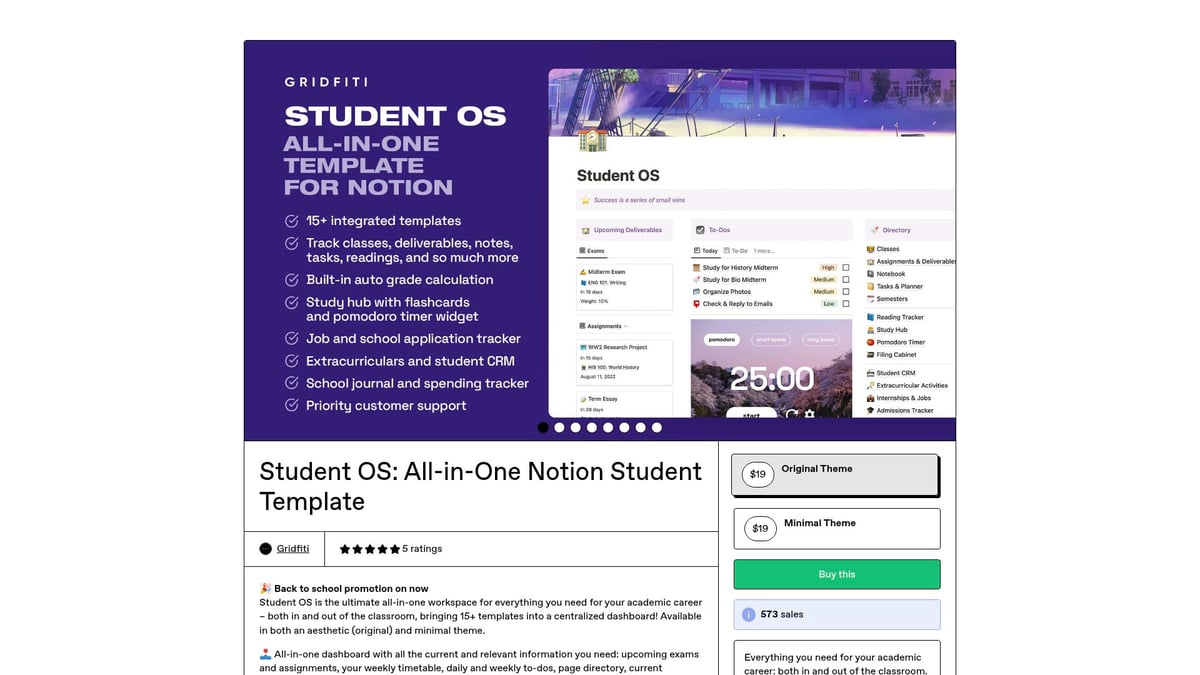Open Study Hub in the Directory
Image resolution: width=1200 pixels, height=675 pixels.
(x=893, y=330)
